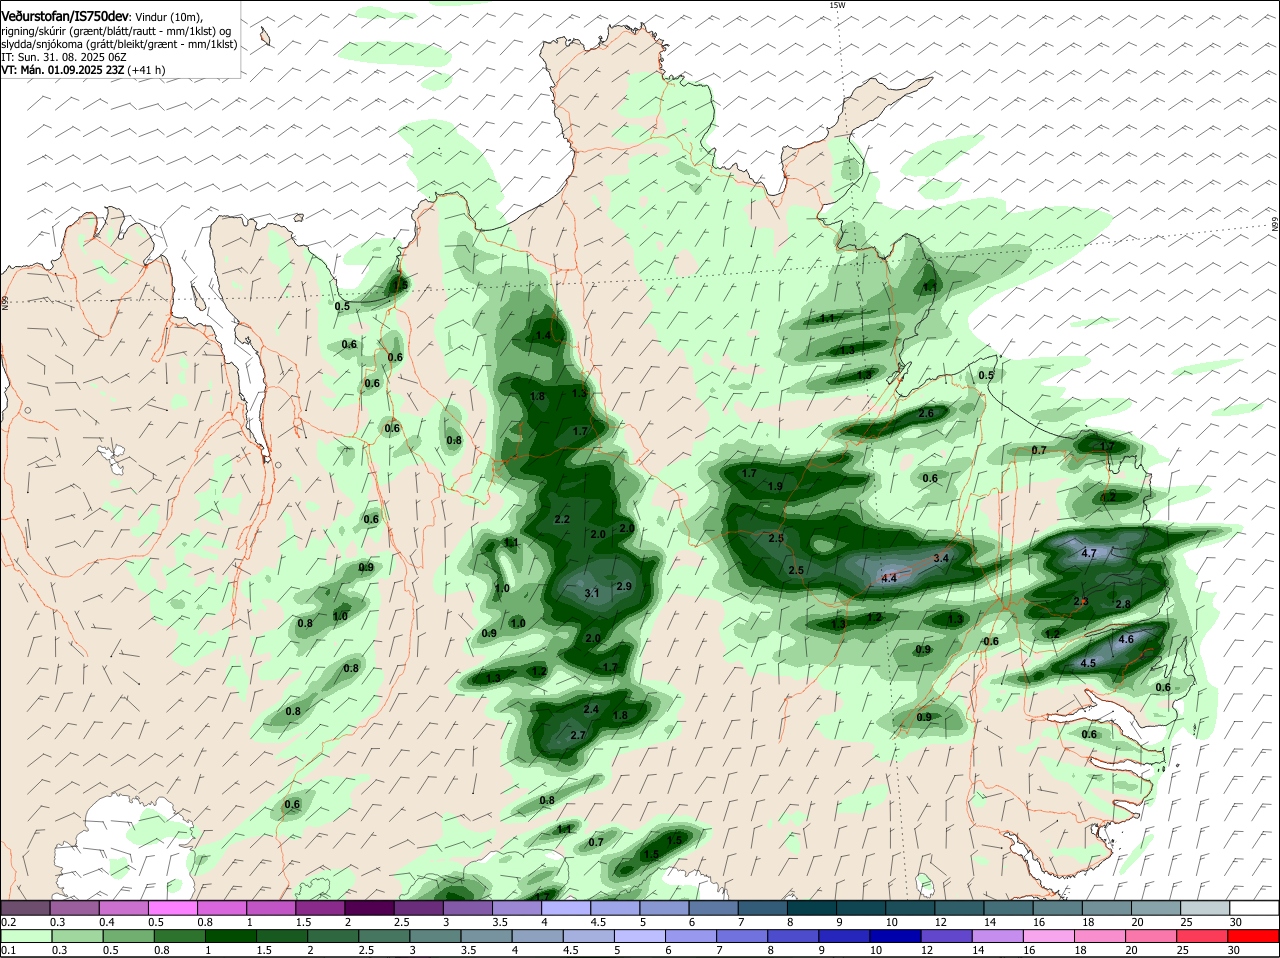The width and height of the screenshot is (1280, 958).
Task: Click the snow scale swatch between 1 and 1.5
Action: [x=271, y=907]
